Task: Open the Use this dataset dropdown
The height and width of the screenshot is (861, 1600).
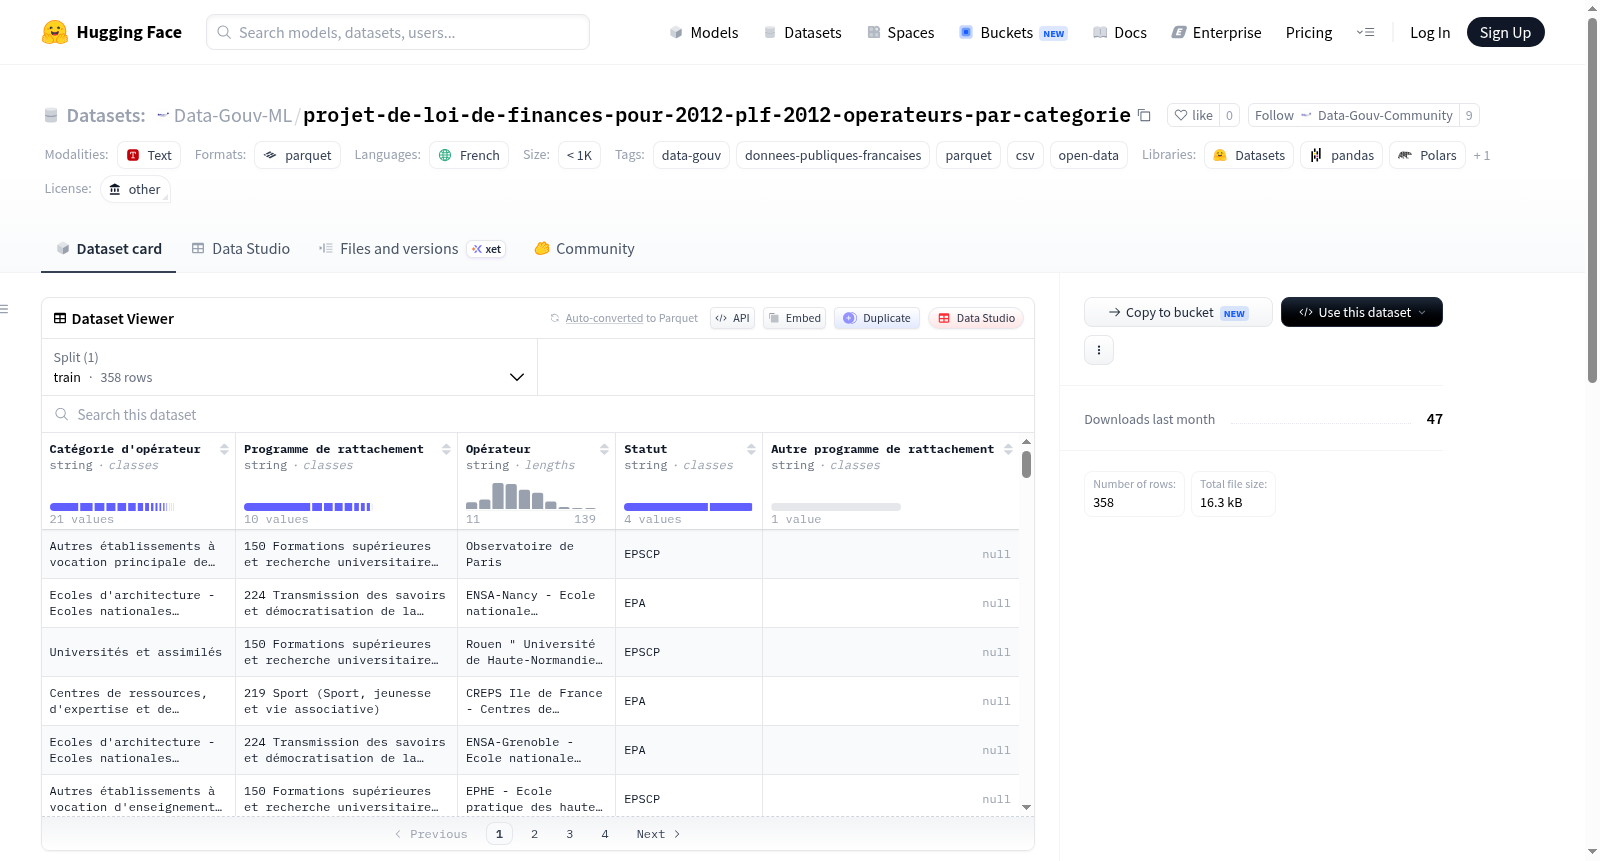Action: 1362,312
